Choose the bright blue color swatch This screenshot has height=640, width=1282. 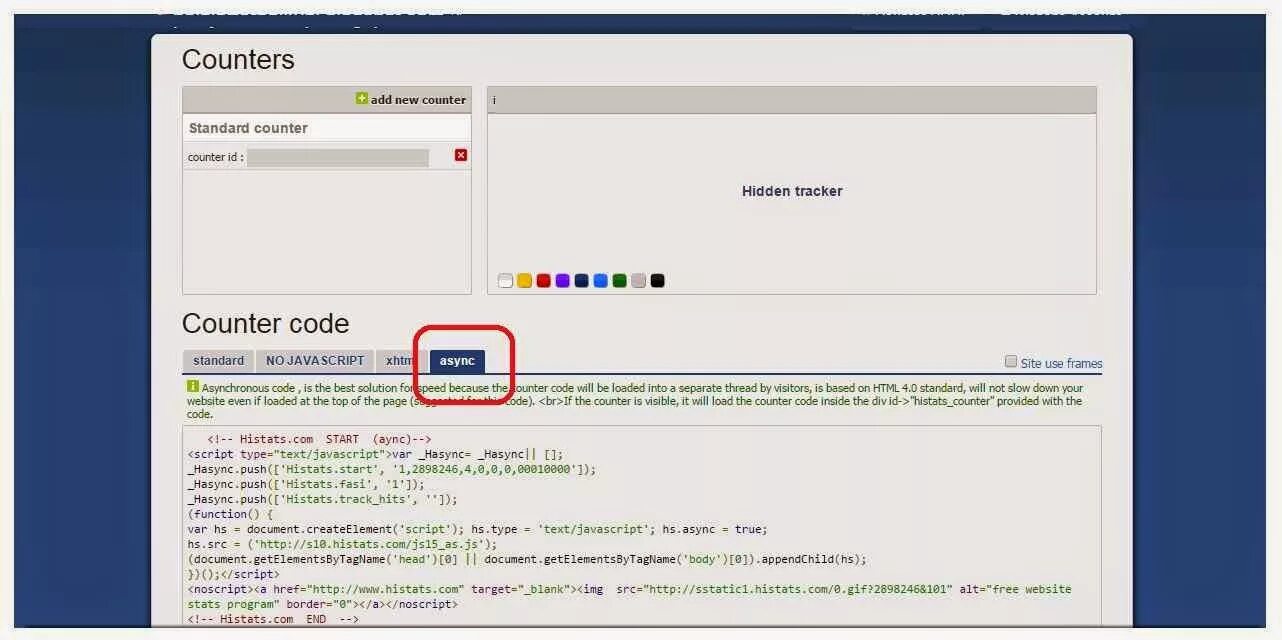pos(600,281)
